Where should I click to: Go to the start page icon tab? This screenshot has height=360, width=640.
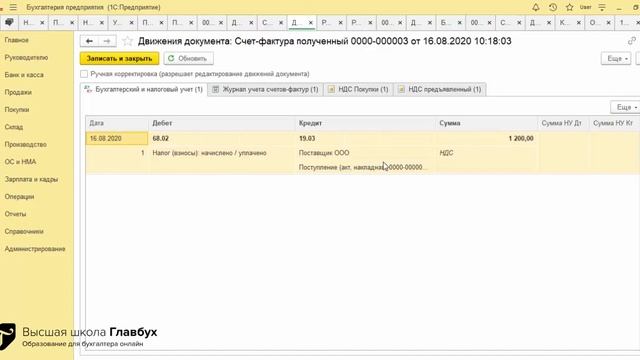9,22
